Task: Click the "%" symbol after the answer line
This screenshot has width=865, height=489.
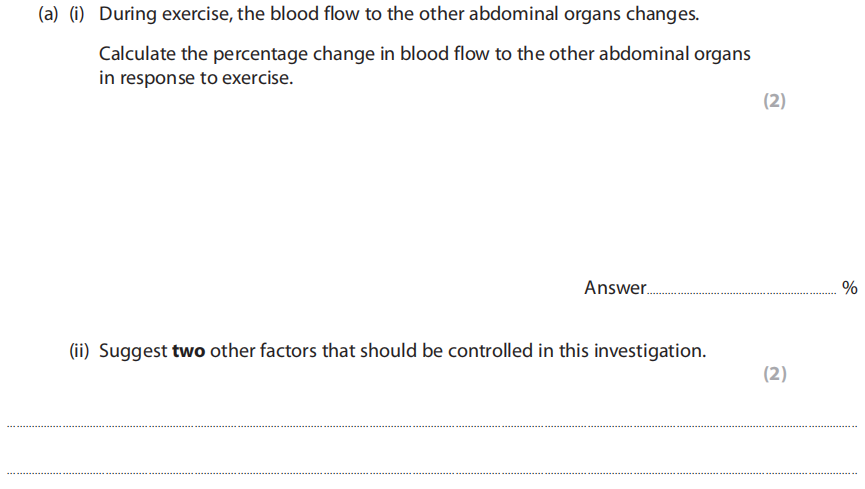Action: [x=849, y=288]
